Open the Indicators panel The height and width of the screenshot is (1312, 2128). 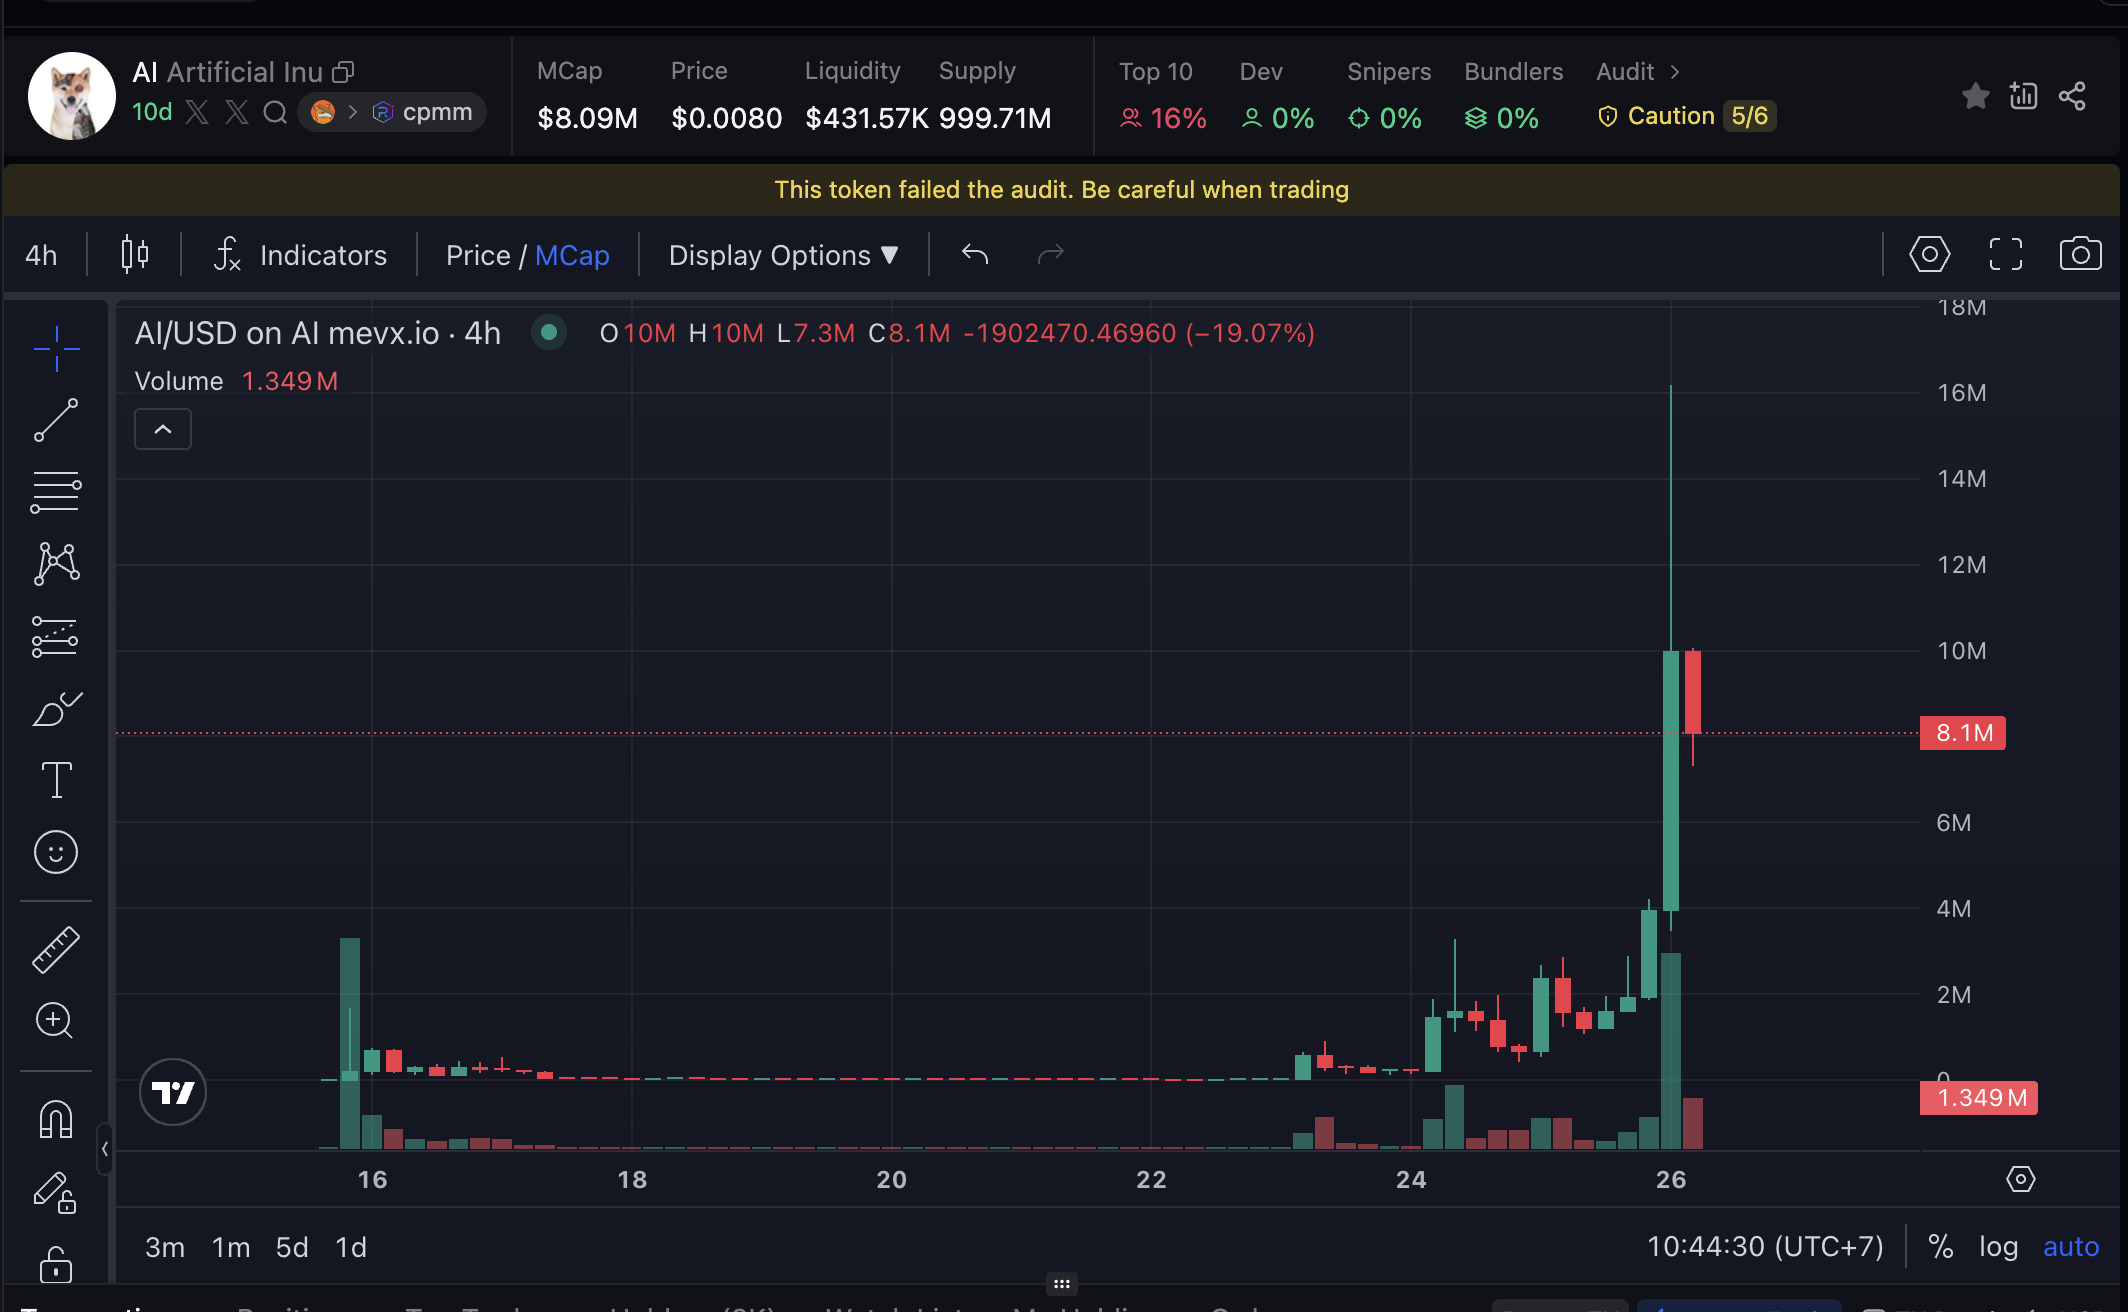pos(300,255)
